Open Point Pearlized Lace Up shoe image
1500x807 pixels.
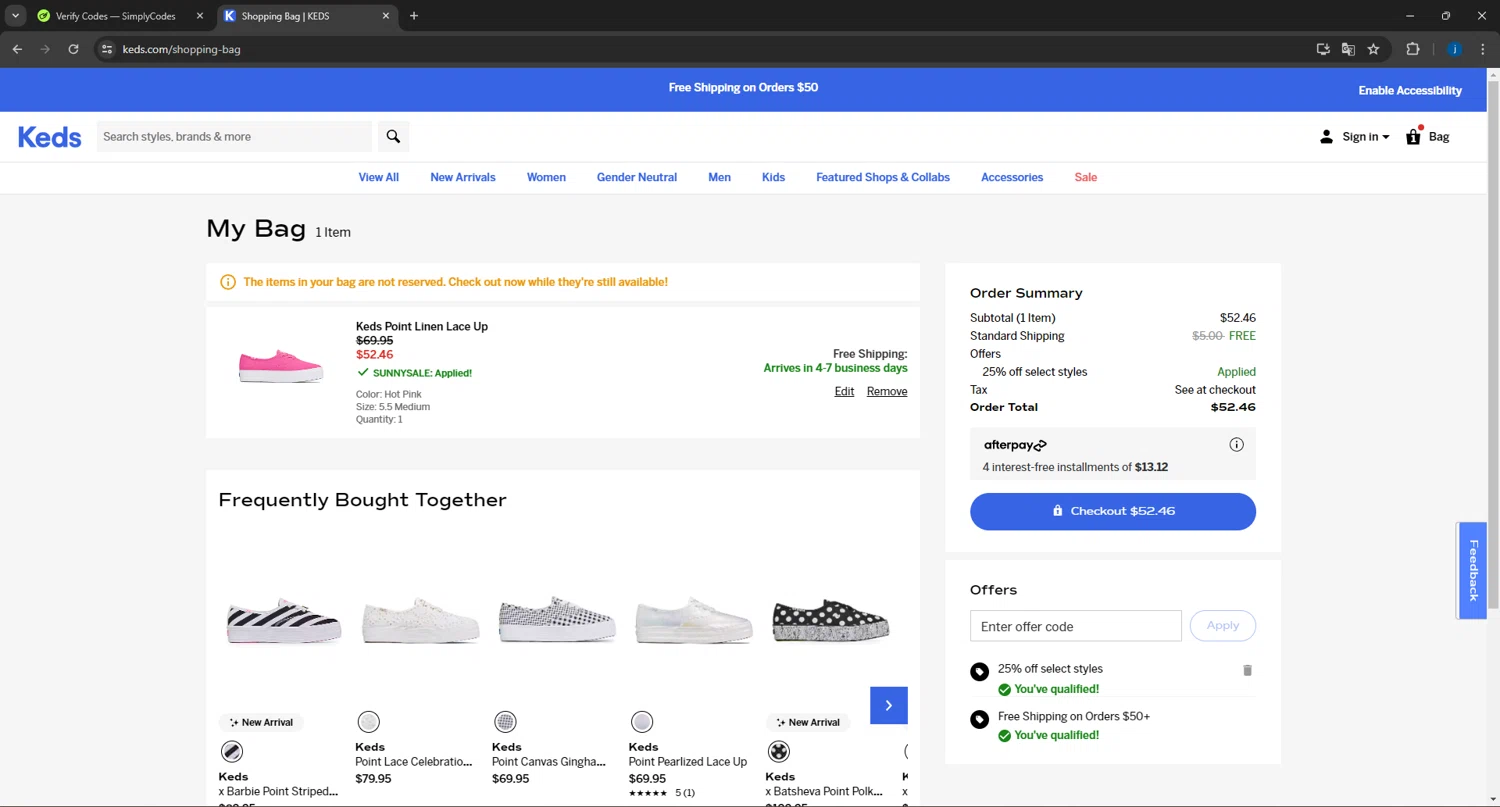pos(693,620)
